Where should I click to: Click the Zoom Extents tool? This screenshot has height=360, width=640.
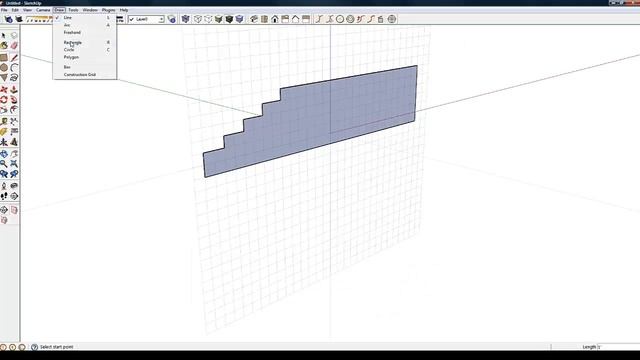tap(14, 164)
